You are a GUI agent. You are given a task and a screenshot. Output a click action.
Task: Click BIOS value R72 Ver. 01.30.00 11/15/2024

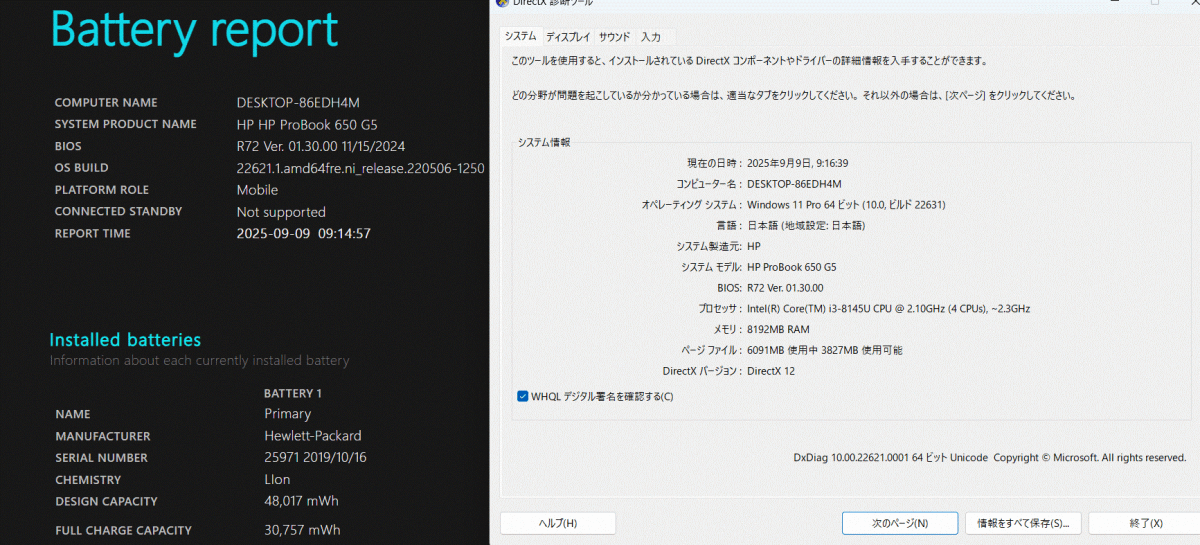point(321,146)
